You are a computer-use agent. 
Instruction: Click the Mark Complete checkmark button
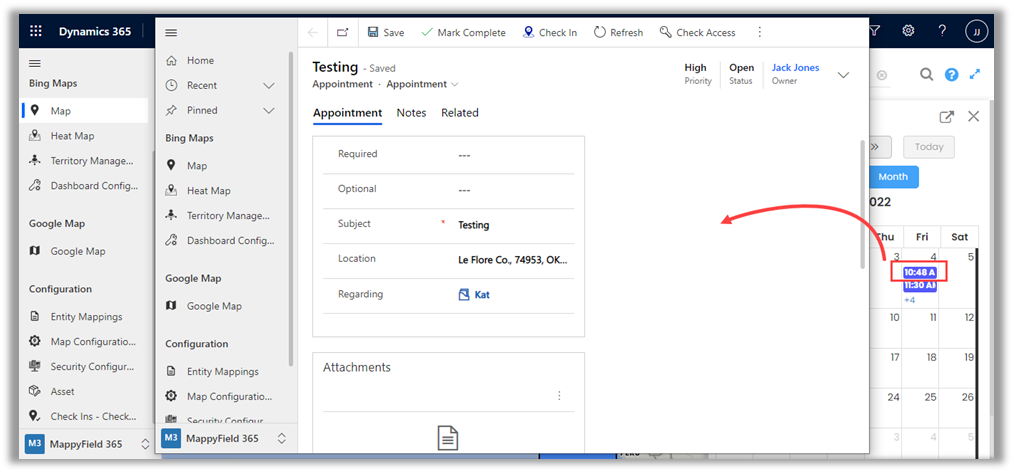(427, 32)
